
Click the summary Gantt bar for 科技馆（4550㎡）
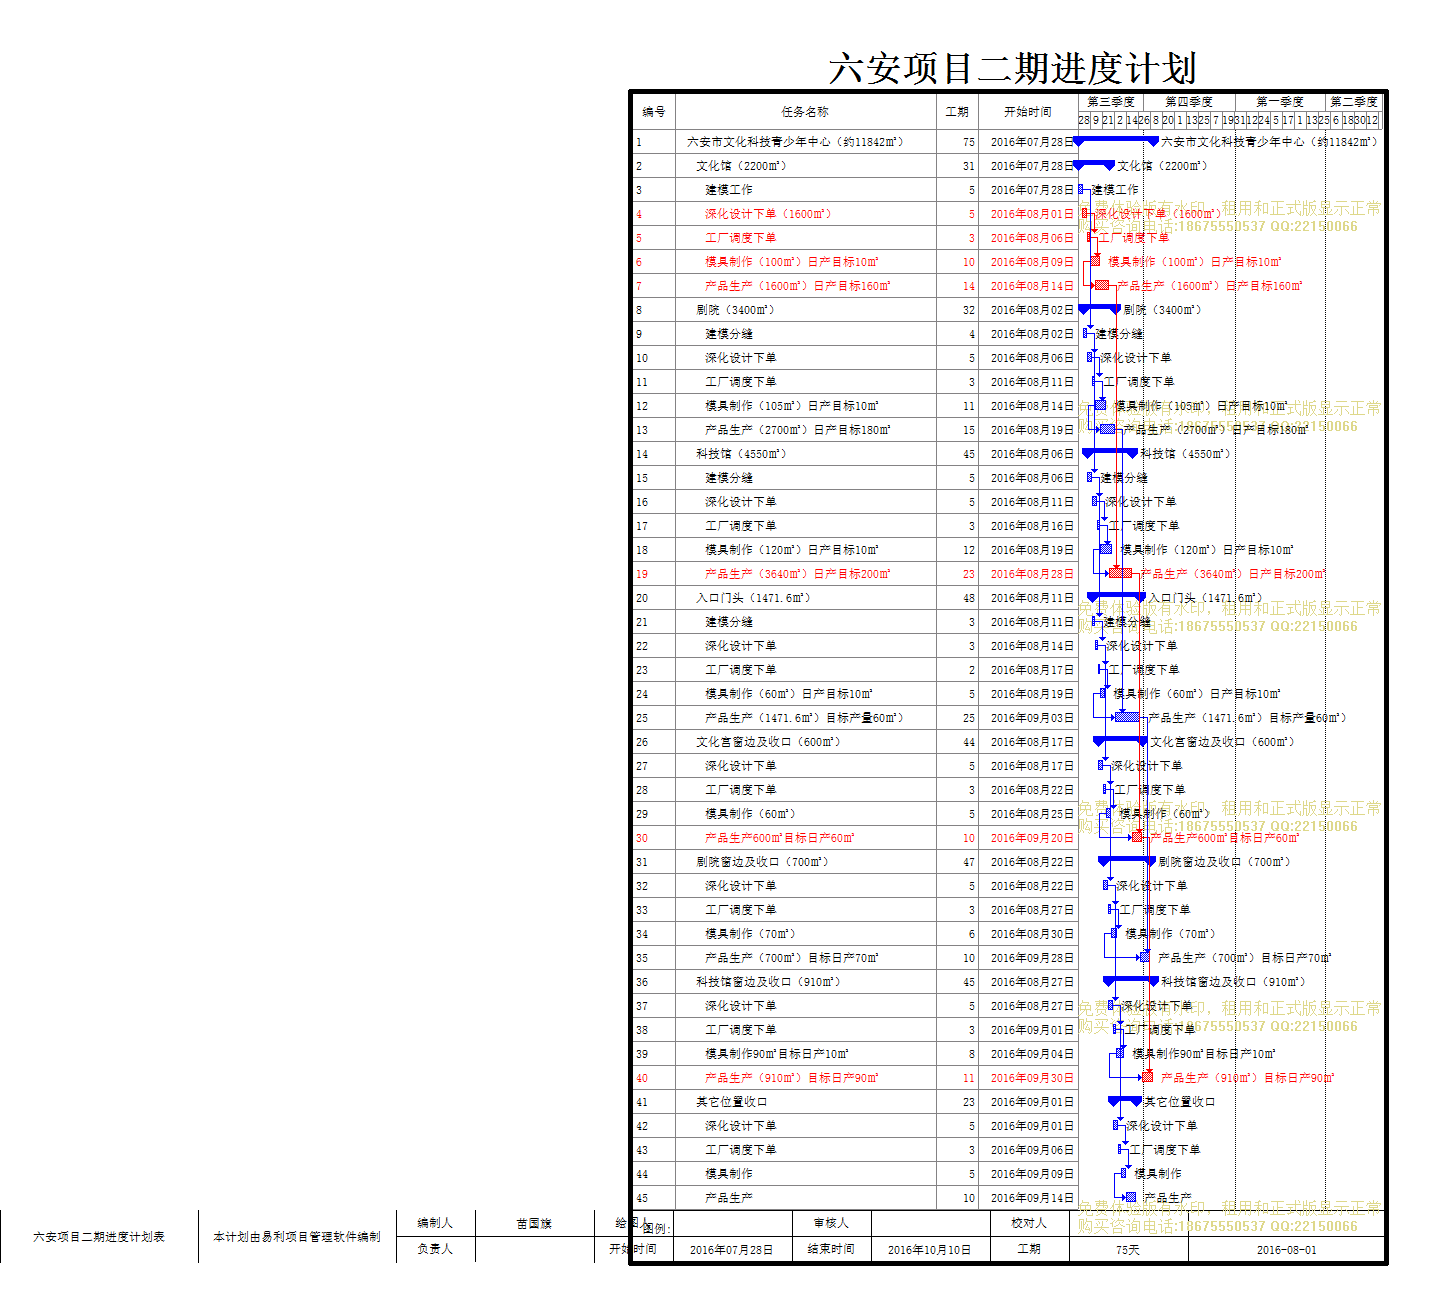1110,453
